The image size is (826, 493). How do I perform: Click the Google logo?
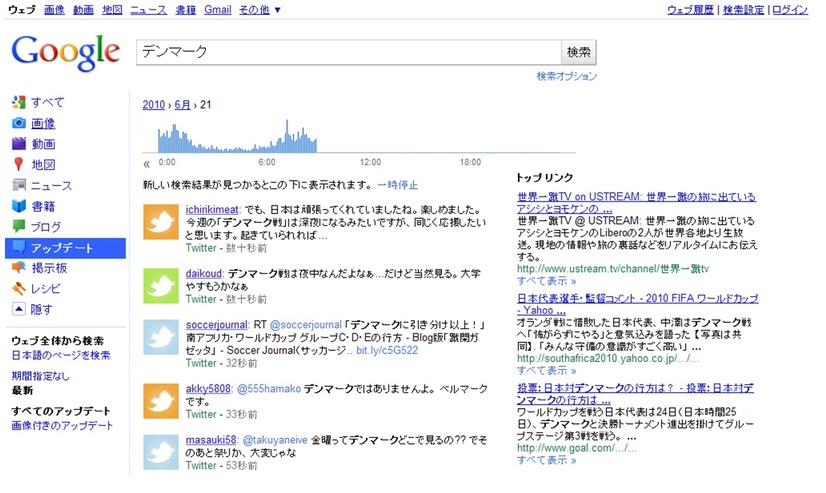pyautogui.click(x=65, y=53)
